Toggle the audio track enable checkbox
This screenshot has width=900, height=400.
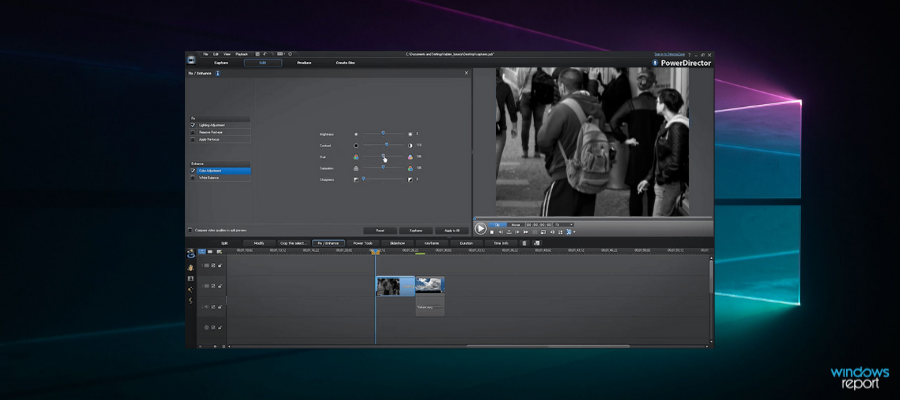213,306
